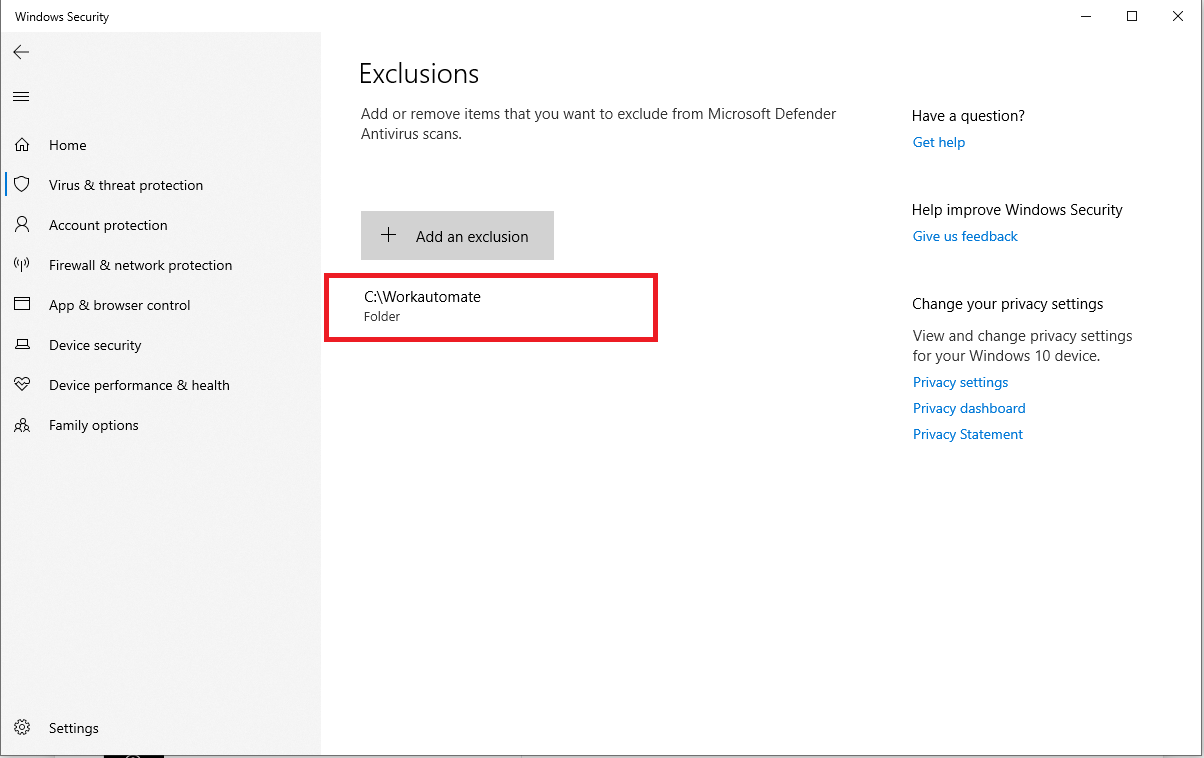Open the Privacy dashboard link
The image size is (1204, 758).
(969, 408)
